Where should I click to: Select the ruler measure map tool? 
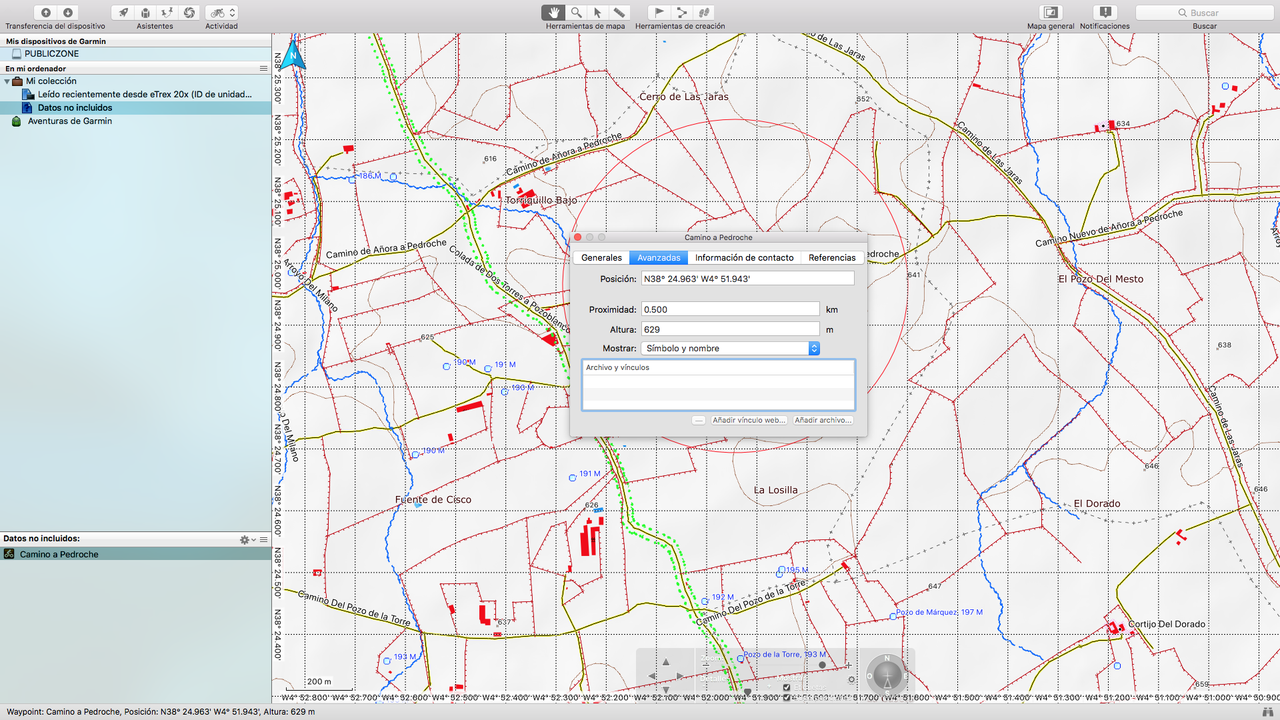[x=619, y=12]
